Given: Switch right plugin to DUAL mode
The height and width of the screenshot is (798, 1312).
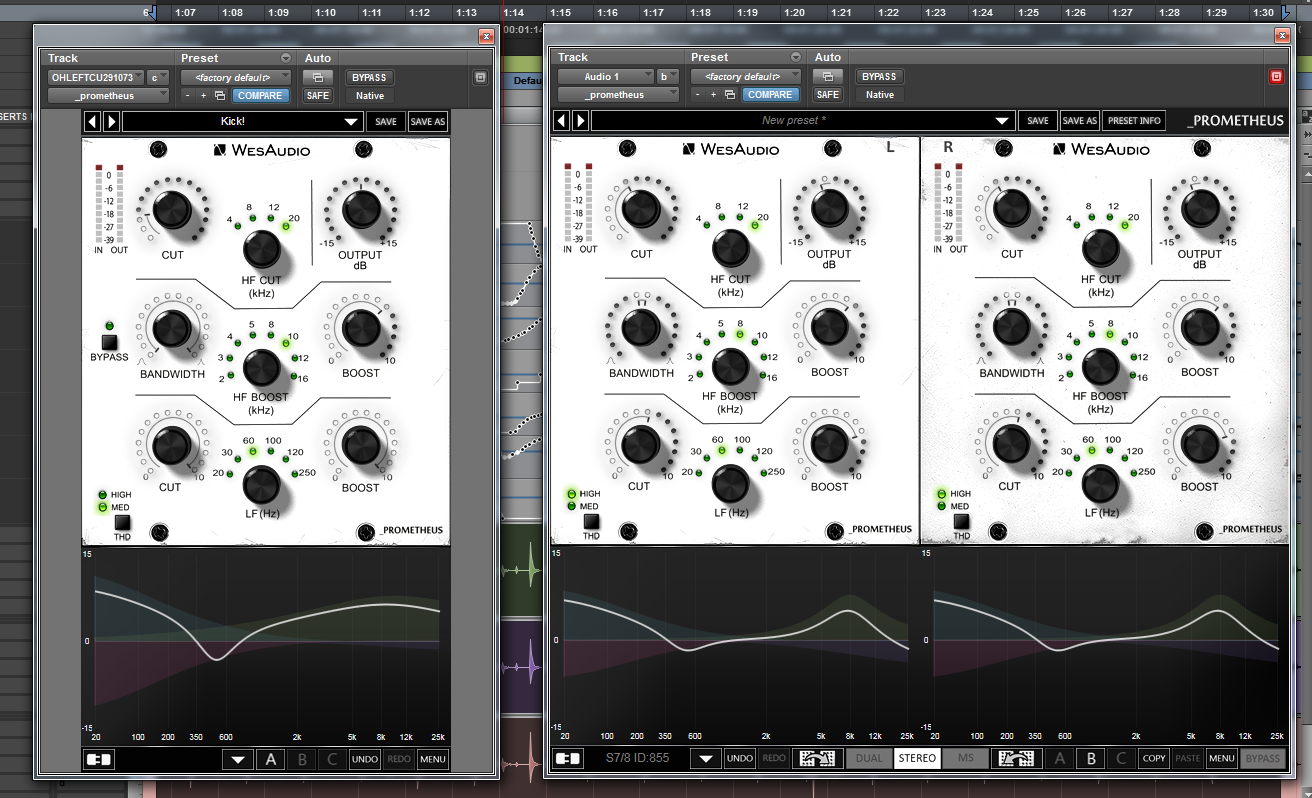Looking at the screenshot, I should point(869,758).
